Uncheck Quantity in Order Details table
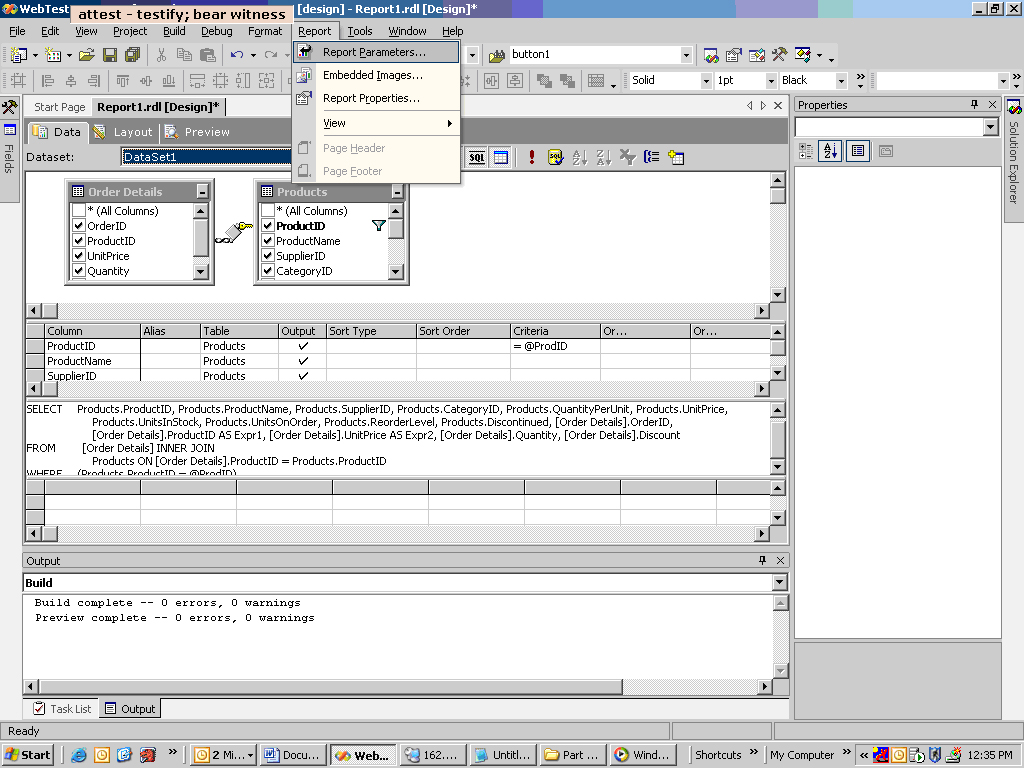The image size is (1024, 768). pyautogui.click(x=79, y=271)
